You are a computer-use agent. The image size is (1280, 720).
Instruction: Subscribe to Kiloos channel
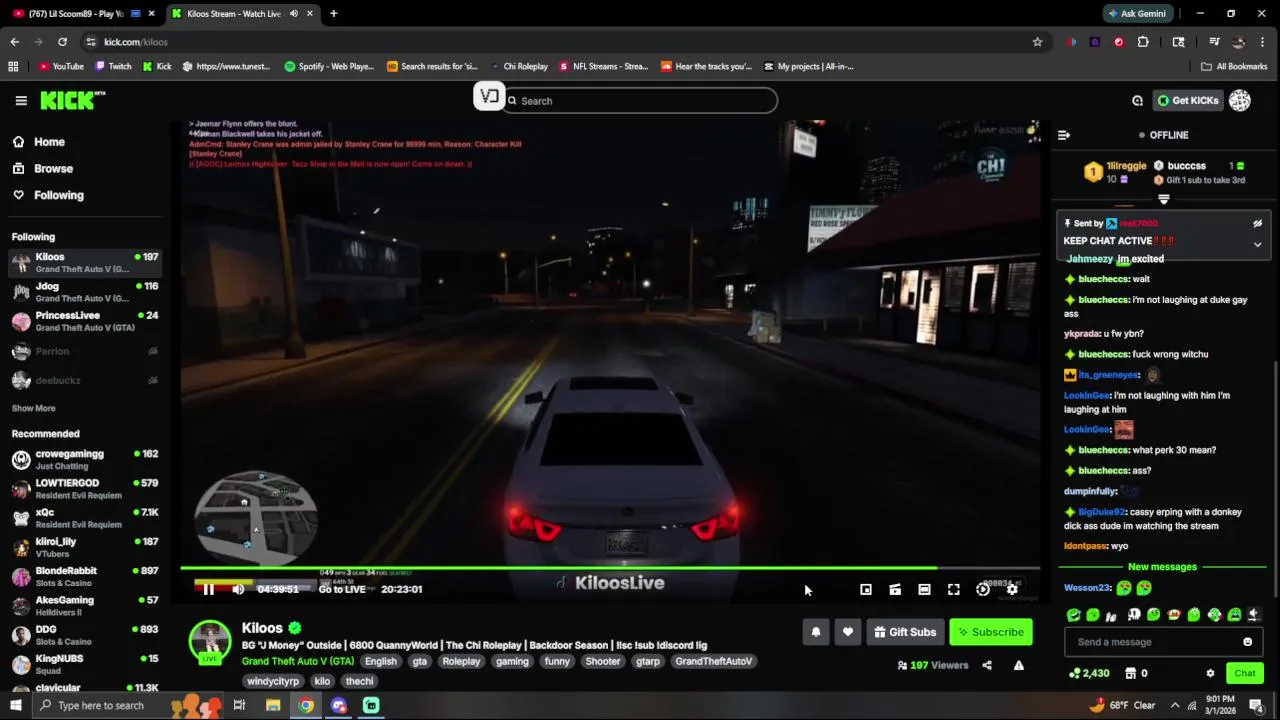tap(991, 632)
